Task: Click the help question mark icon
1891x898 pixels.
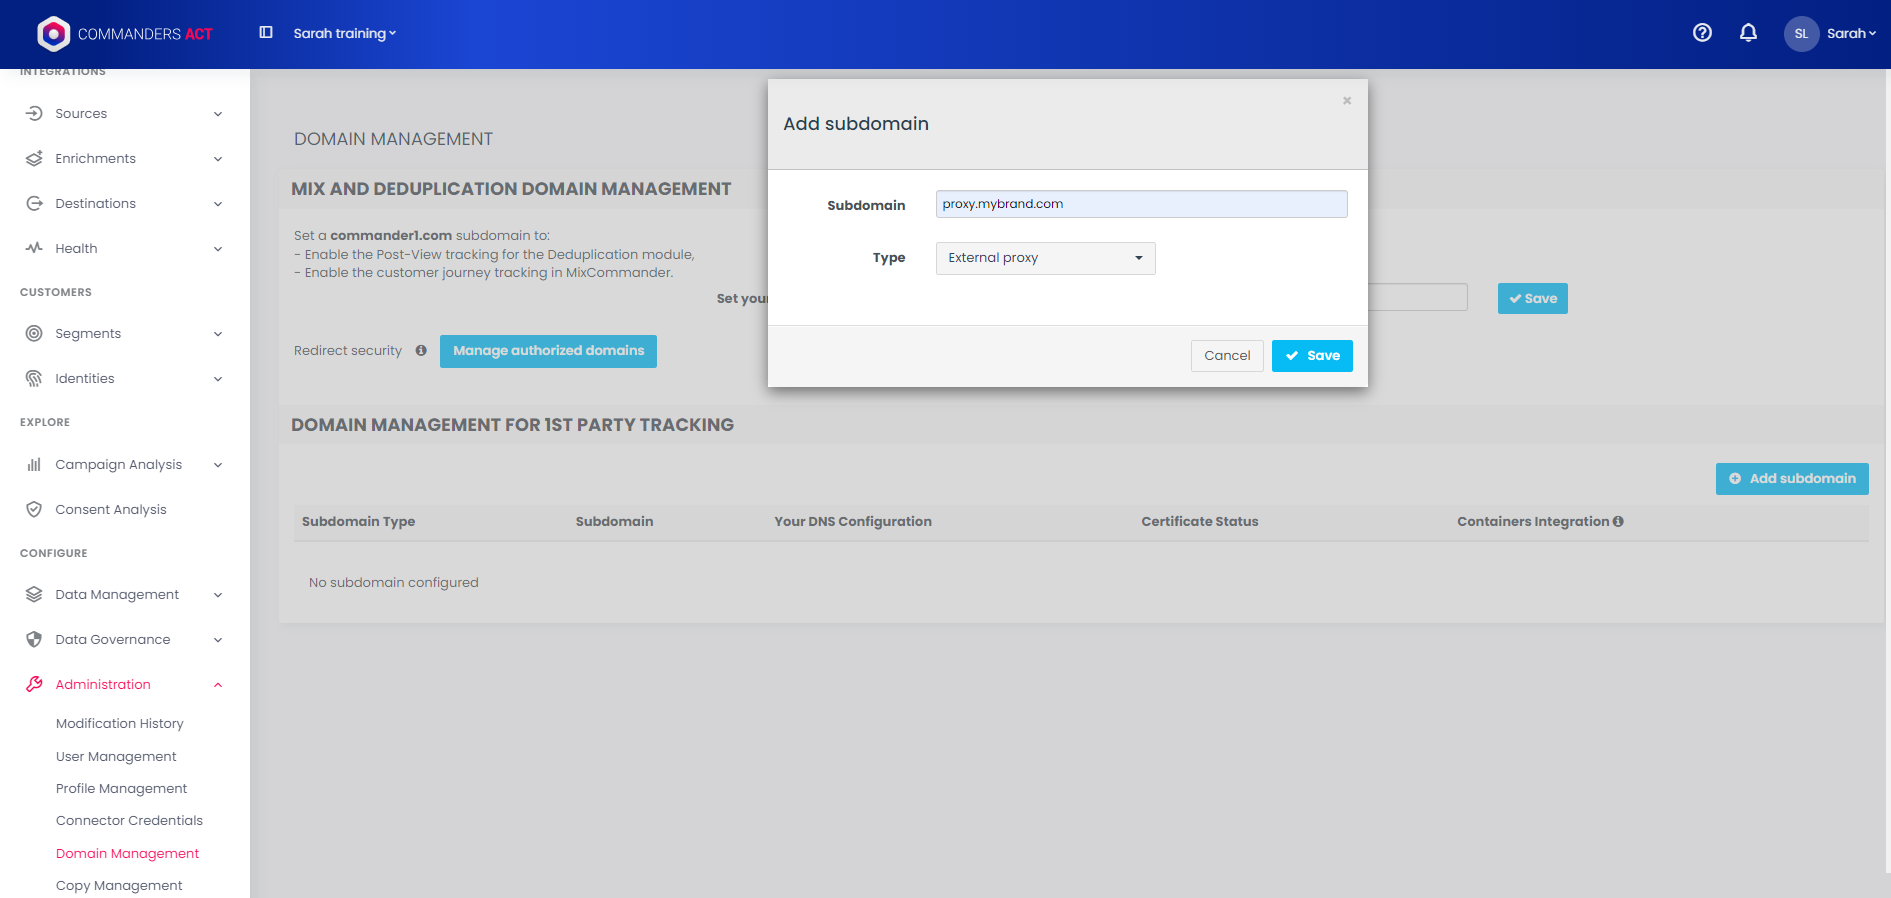Action: pyautogui.click(x=1702, y=33)
